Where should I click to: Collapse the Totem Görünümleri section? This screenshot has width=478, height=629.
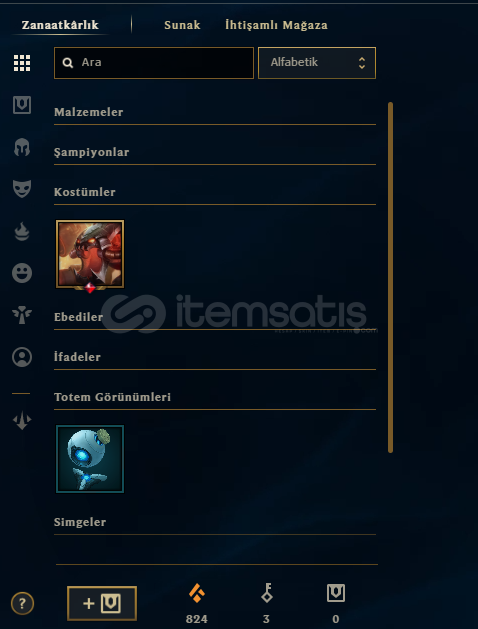click(215, 397)
